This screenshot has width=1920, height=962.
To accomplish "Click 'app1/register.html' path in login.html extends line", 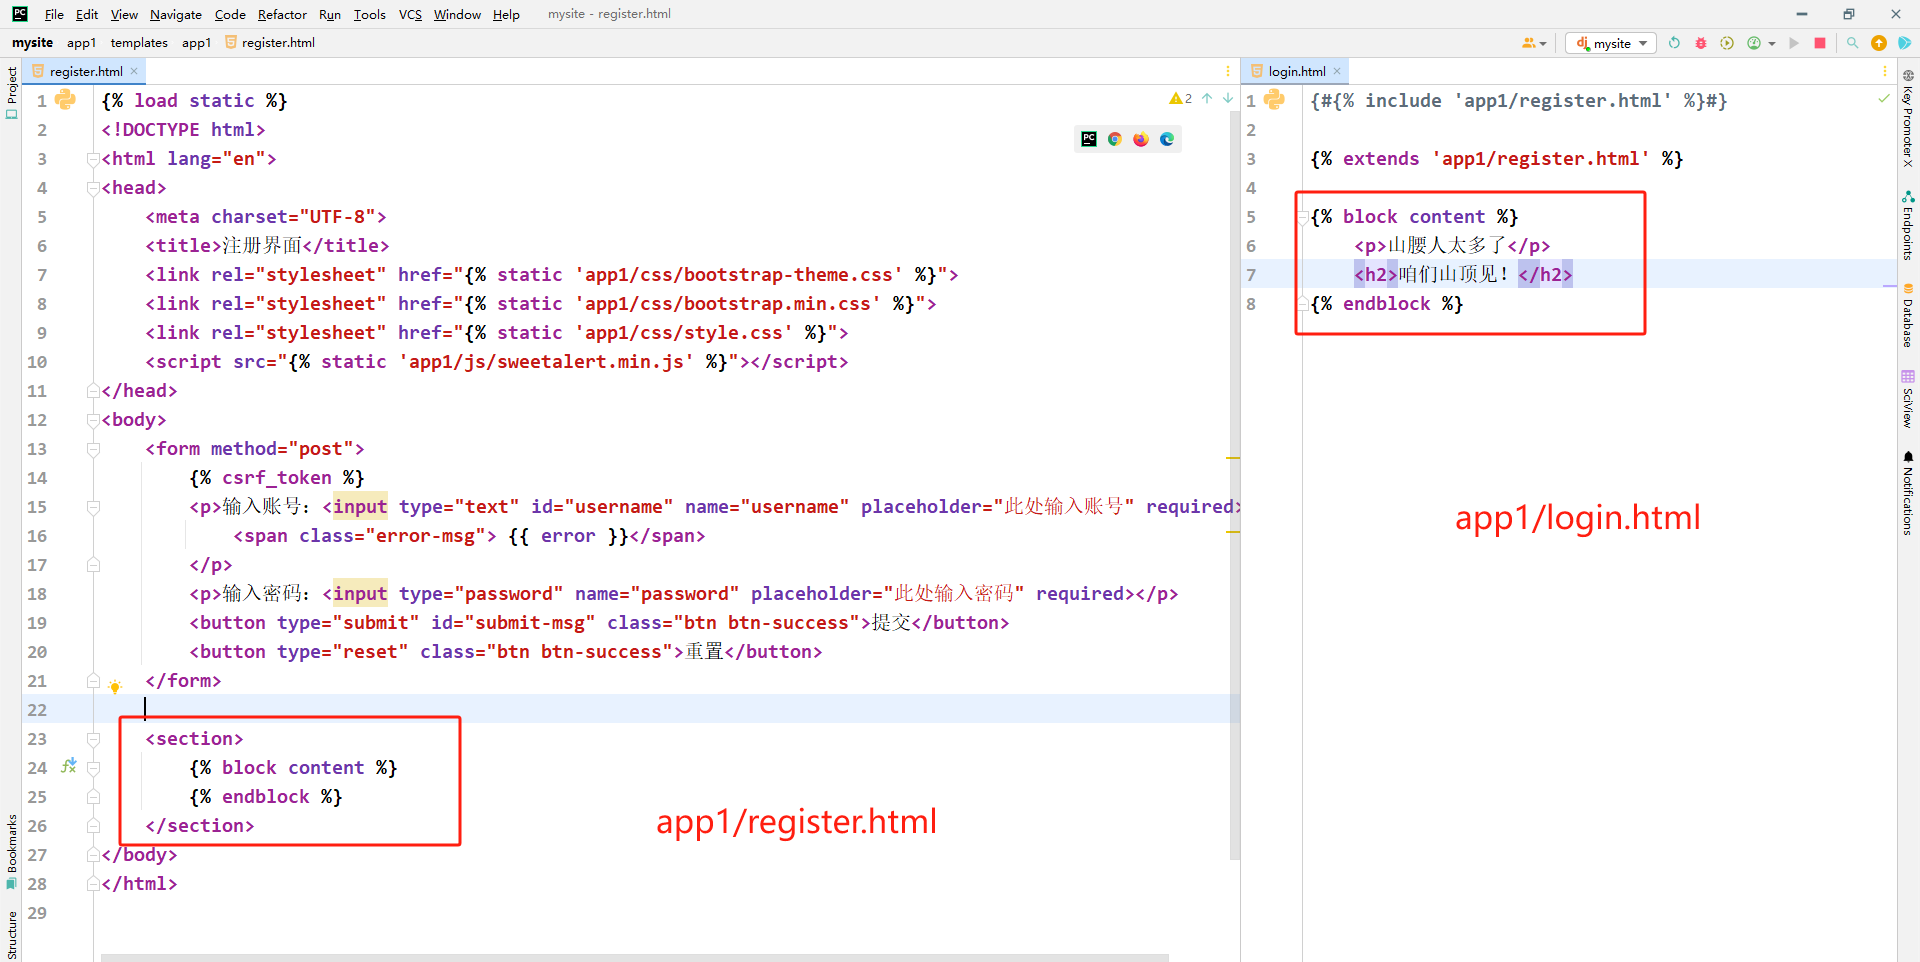I will pos(1540,159).
